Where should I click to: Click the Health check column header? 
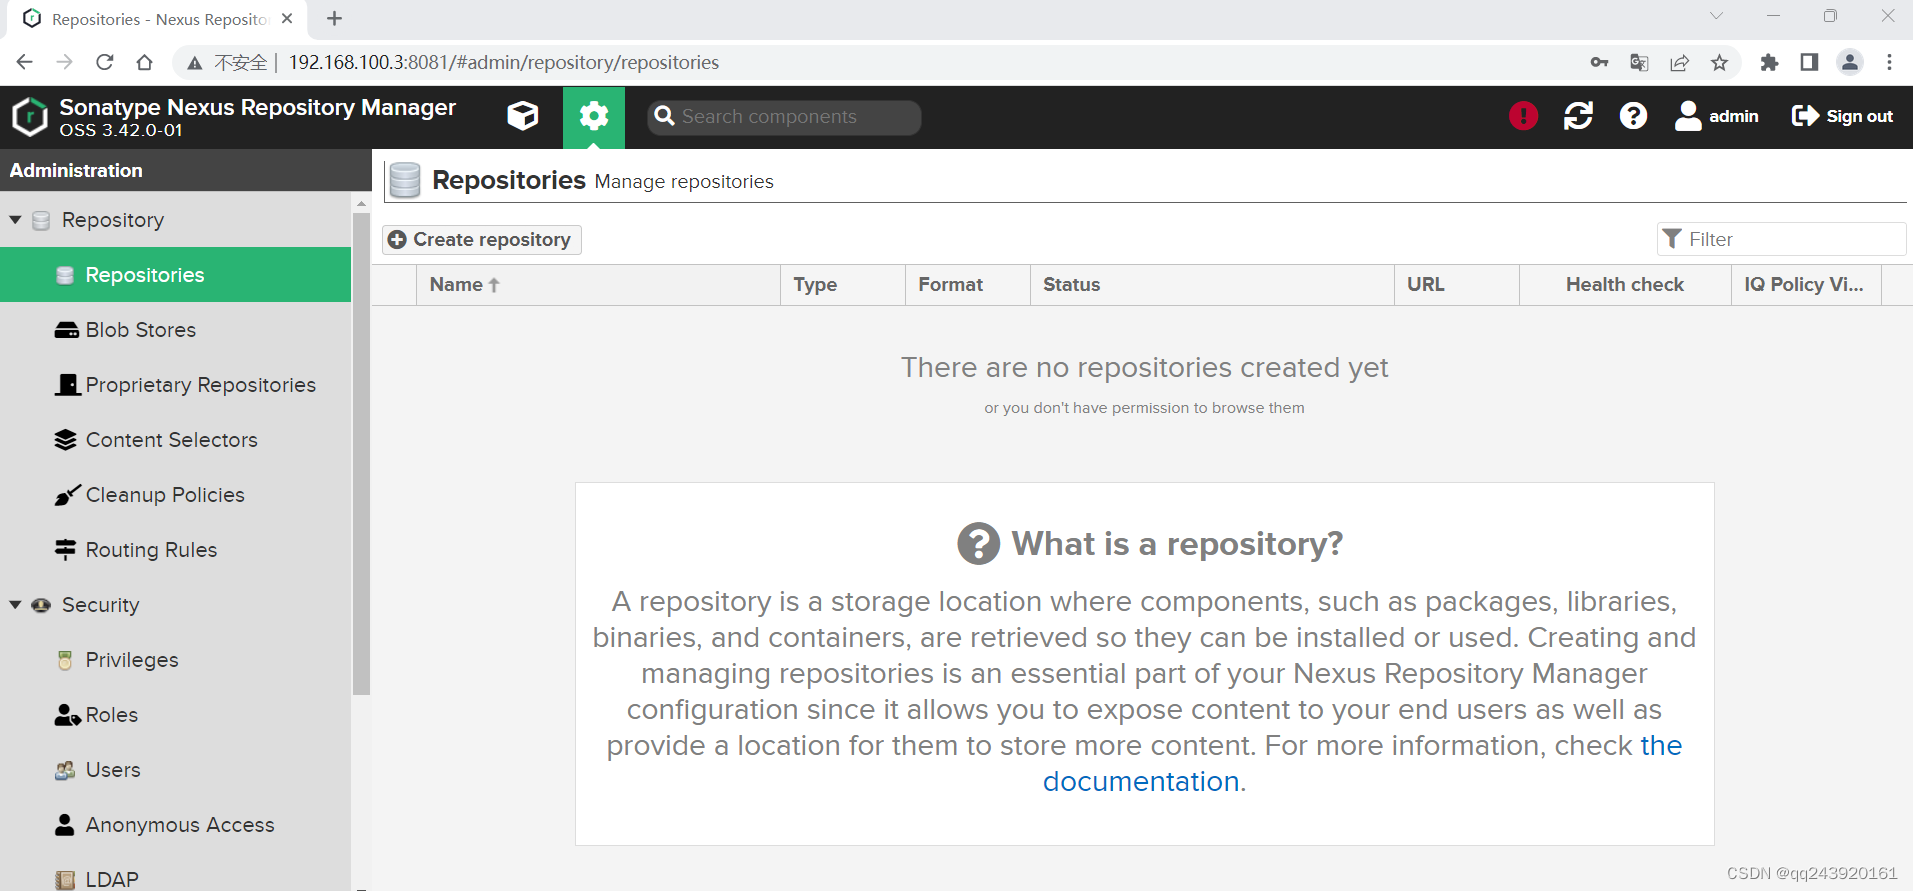[1625, 285]
